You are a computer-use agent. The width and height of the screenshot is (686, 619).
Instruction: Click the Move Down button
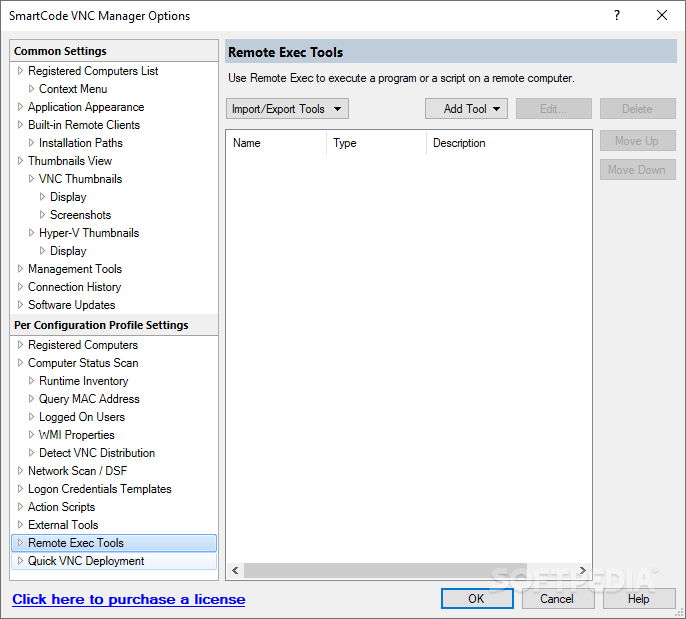(637, 169)
